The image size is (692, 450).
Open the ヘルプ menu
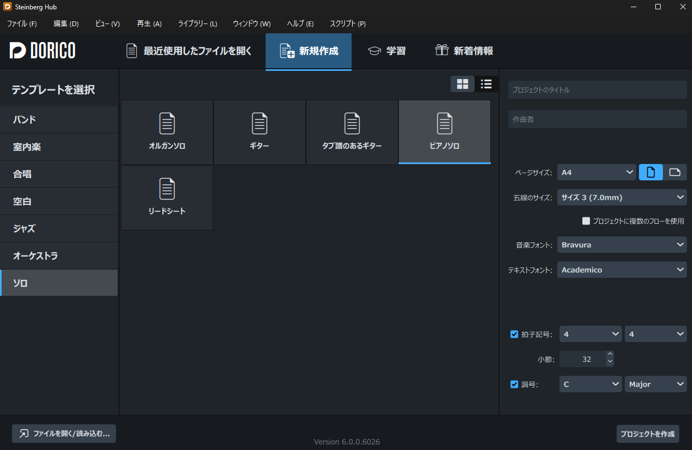point(300,24)
